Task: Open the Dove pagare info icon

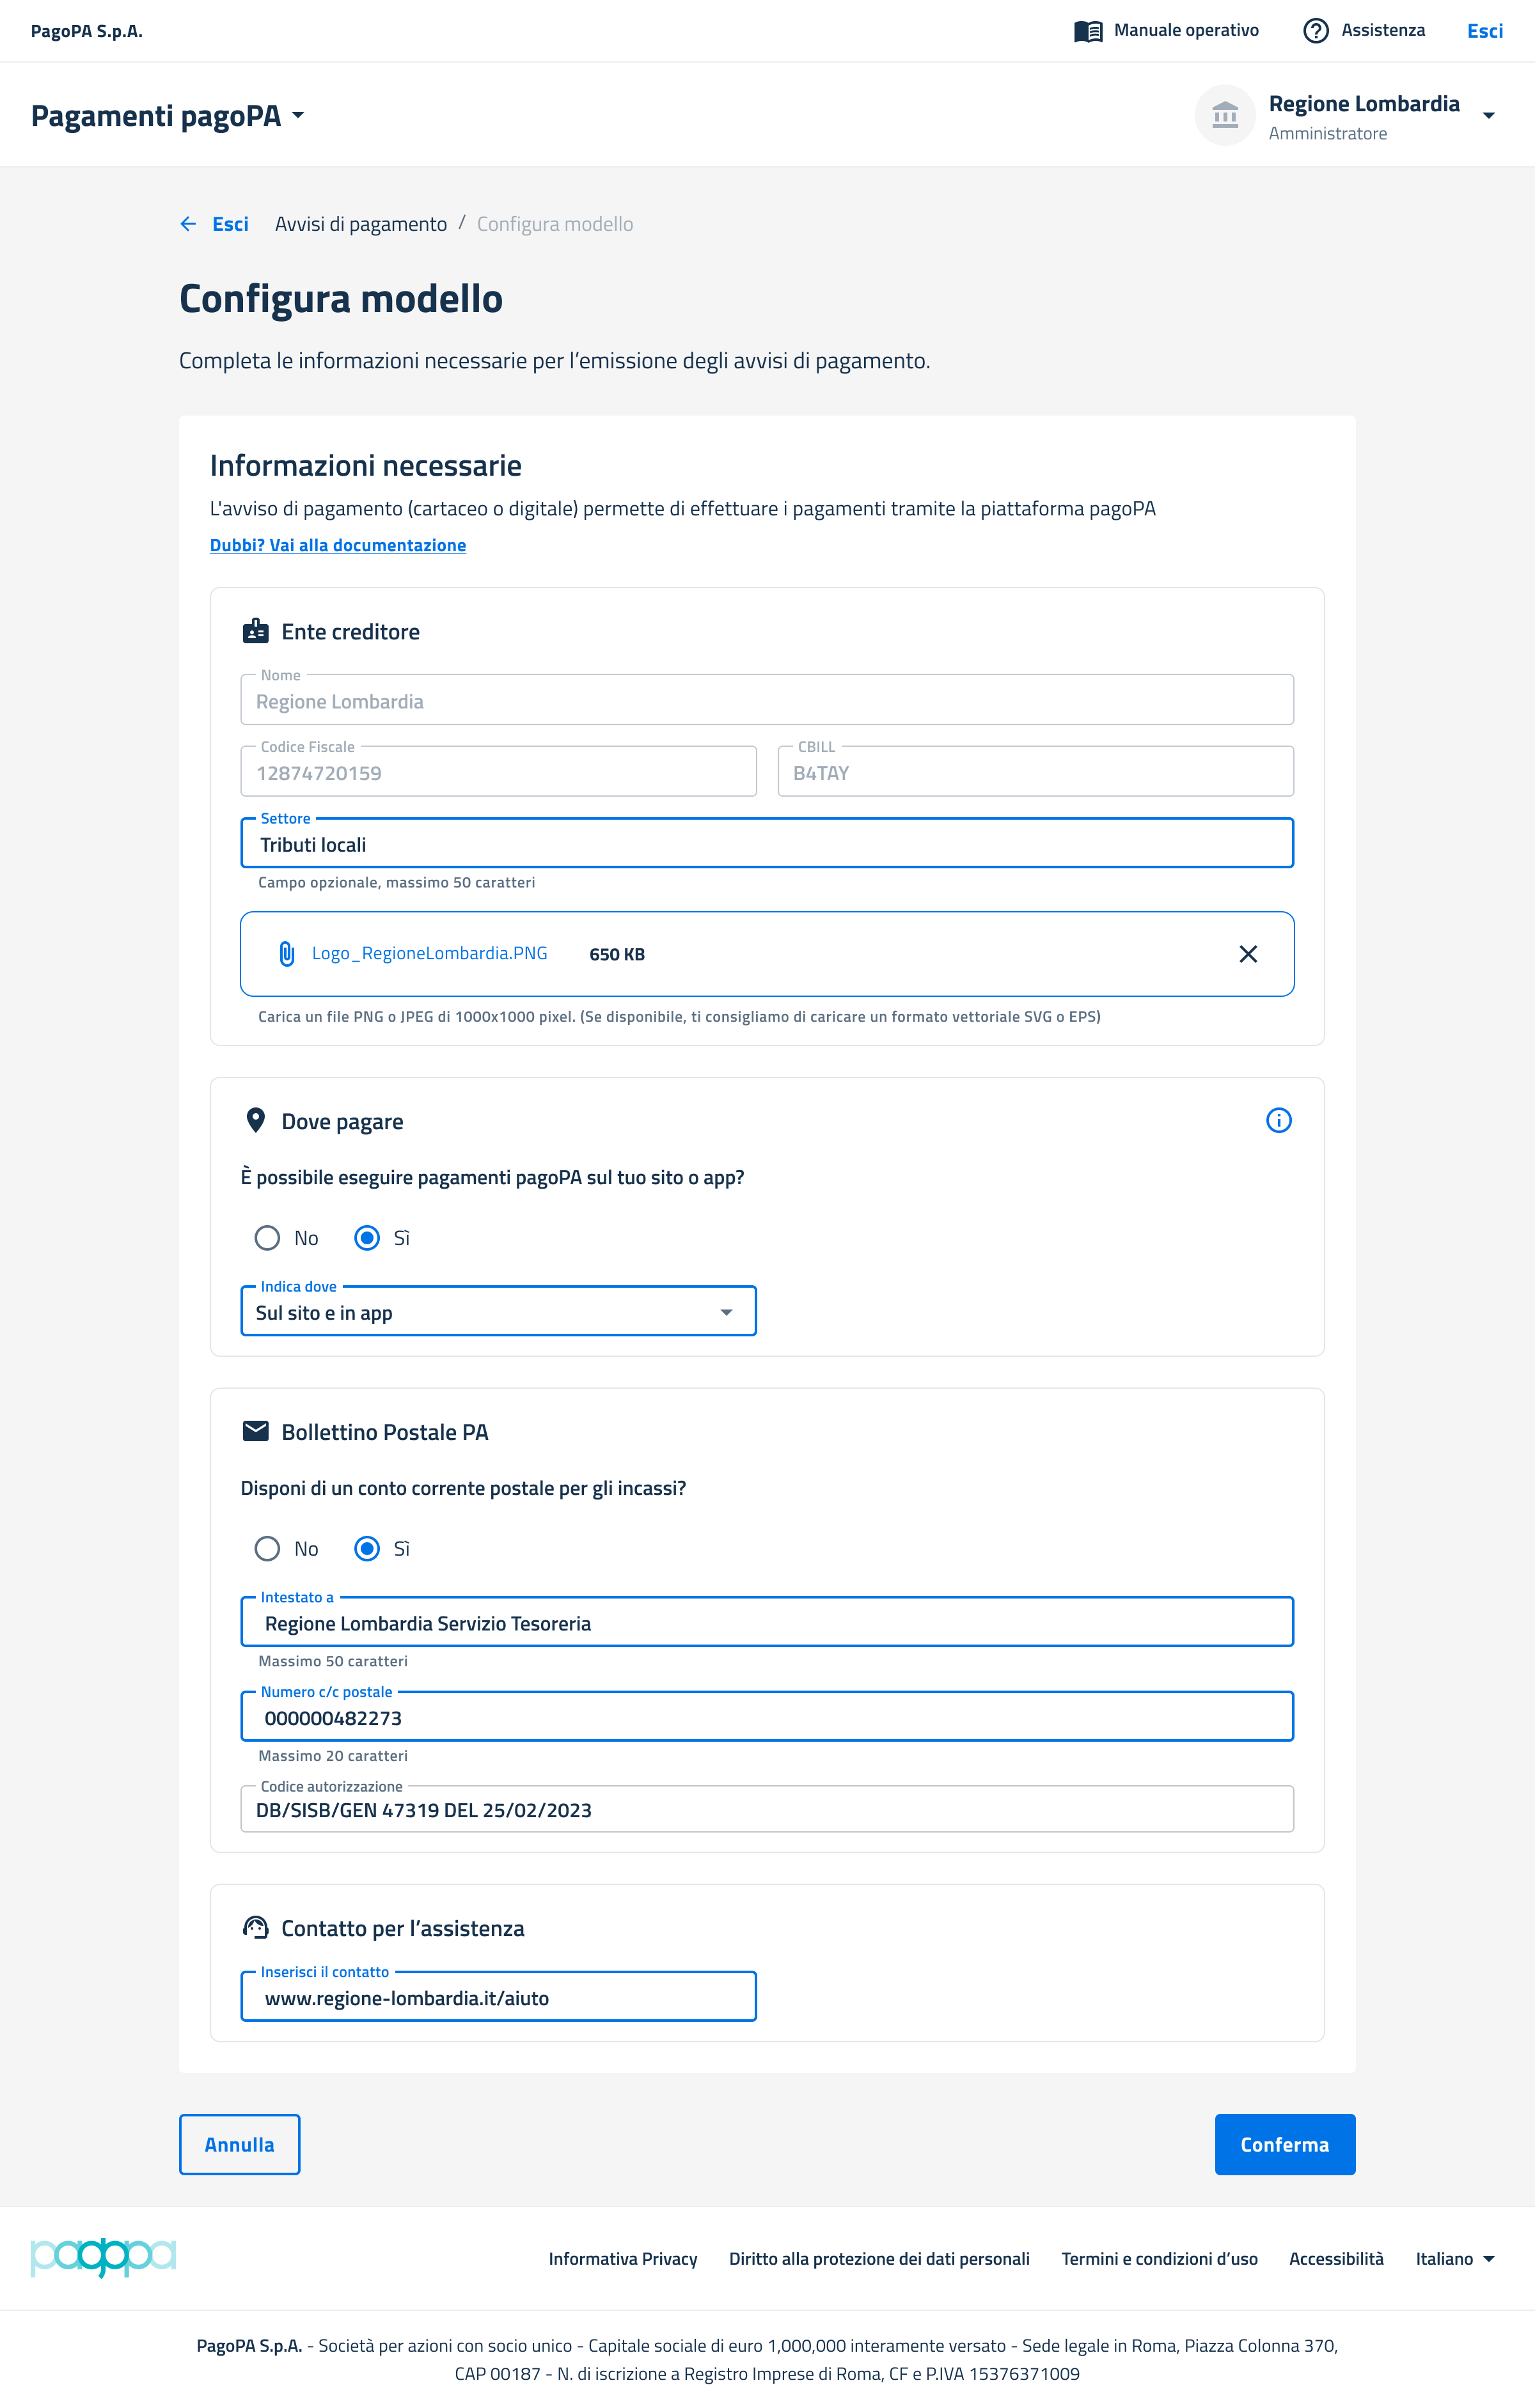Action: tap(1278, 1120)
